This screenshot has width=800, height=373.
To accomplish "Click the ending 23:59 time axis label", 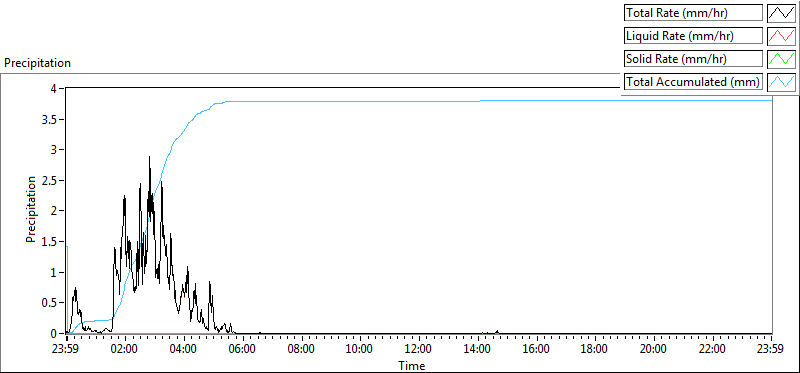I will (771, 350).
